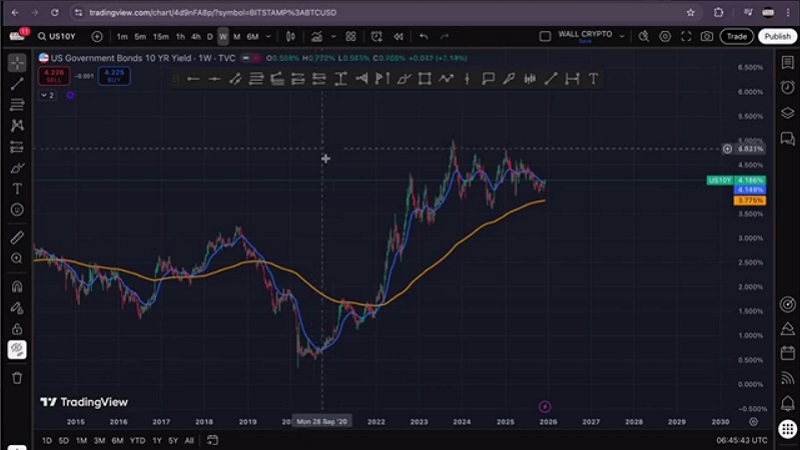
Task: Click the ruler measure tool
Action: click(x=17, y=238)
